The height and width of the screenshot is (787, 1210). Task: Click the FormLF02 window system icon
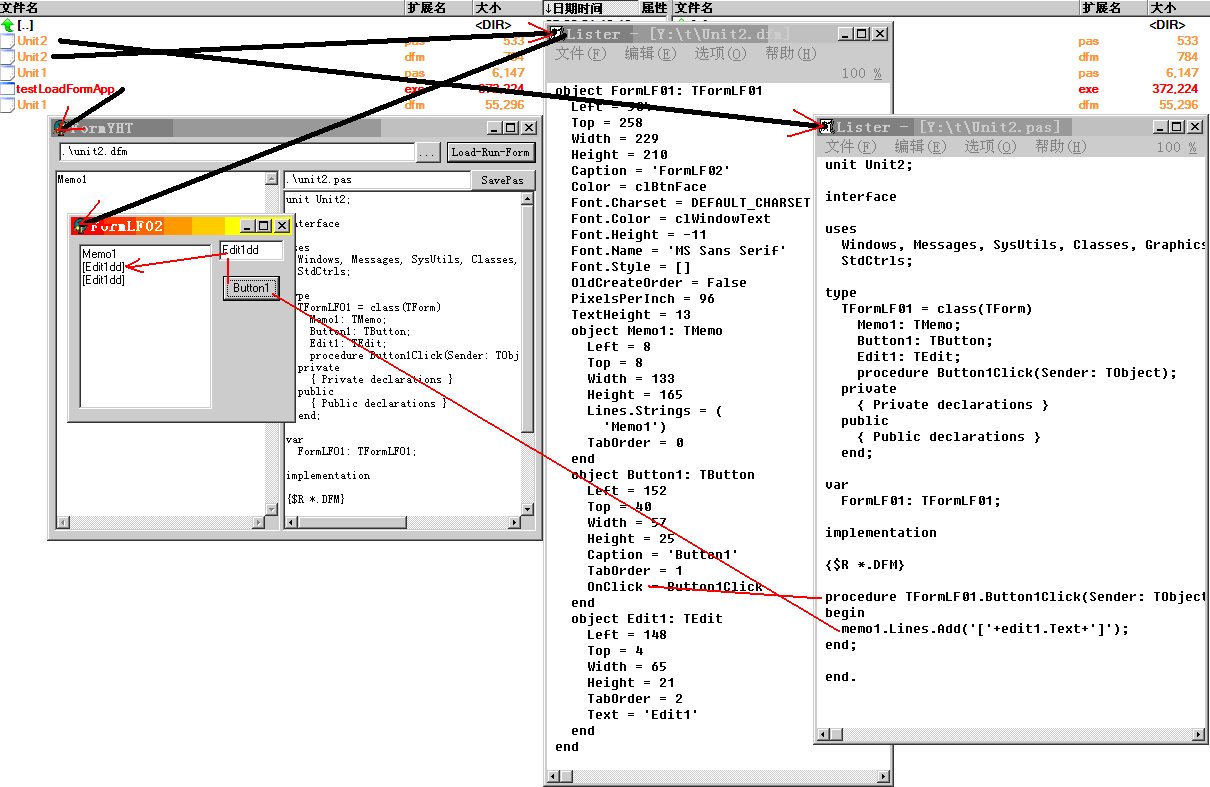coord(80,226)
